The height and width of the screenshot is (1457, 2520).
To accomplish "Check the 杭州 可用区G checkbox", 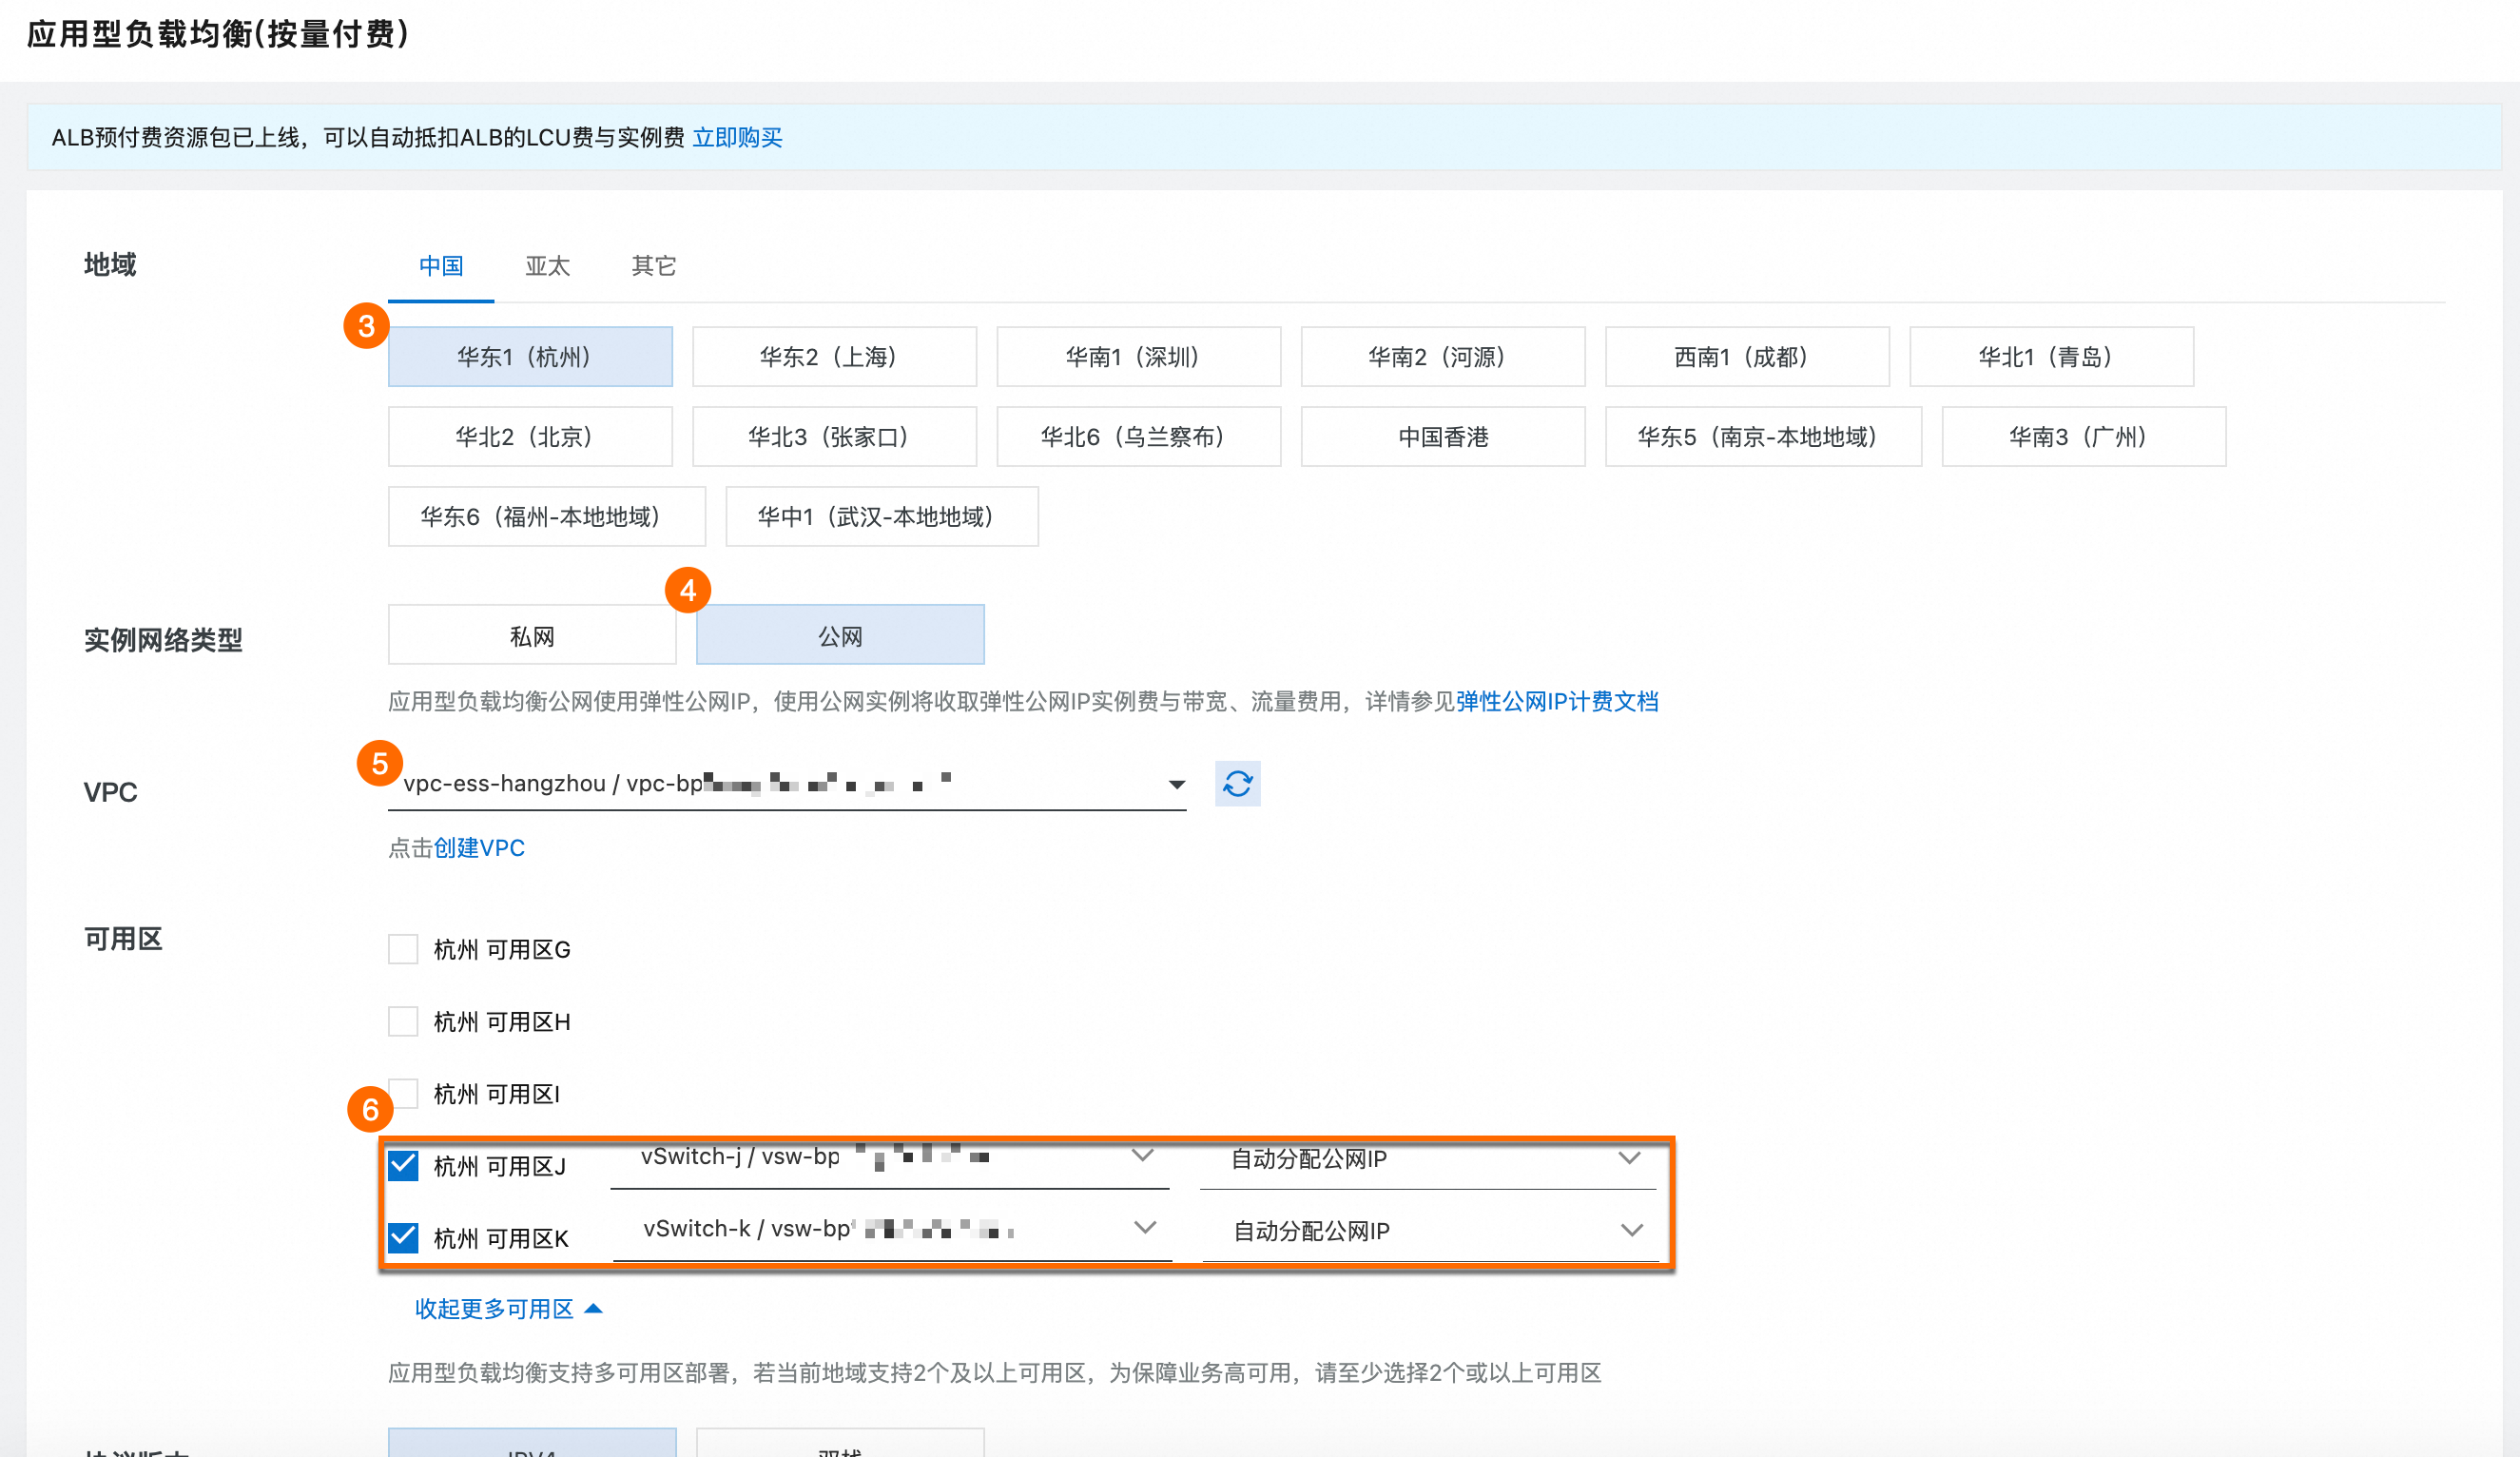I will click(x=403, y=948).
